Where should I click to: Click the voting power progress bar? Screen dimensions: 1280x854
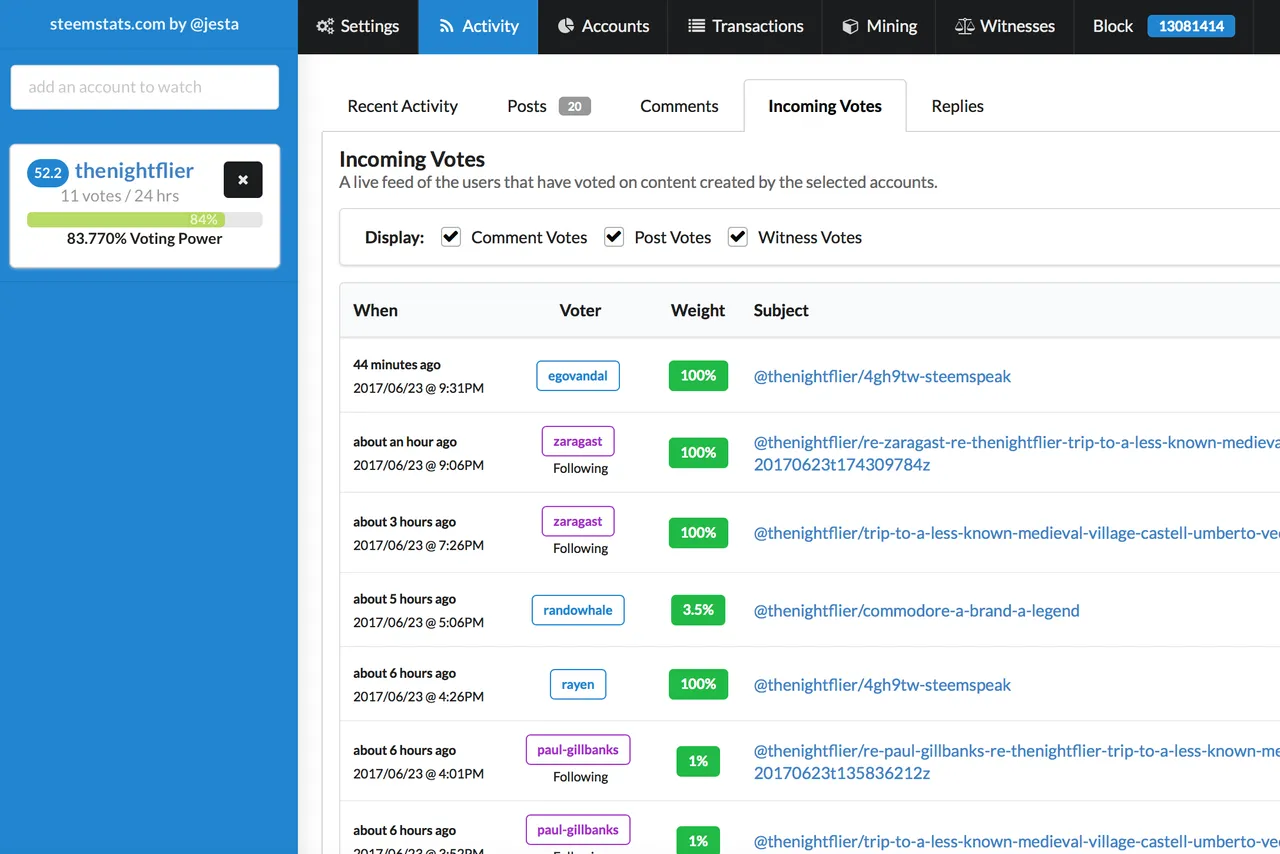pos(145,219)
